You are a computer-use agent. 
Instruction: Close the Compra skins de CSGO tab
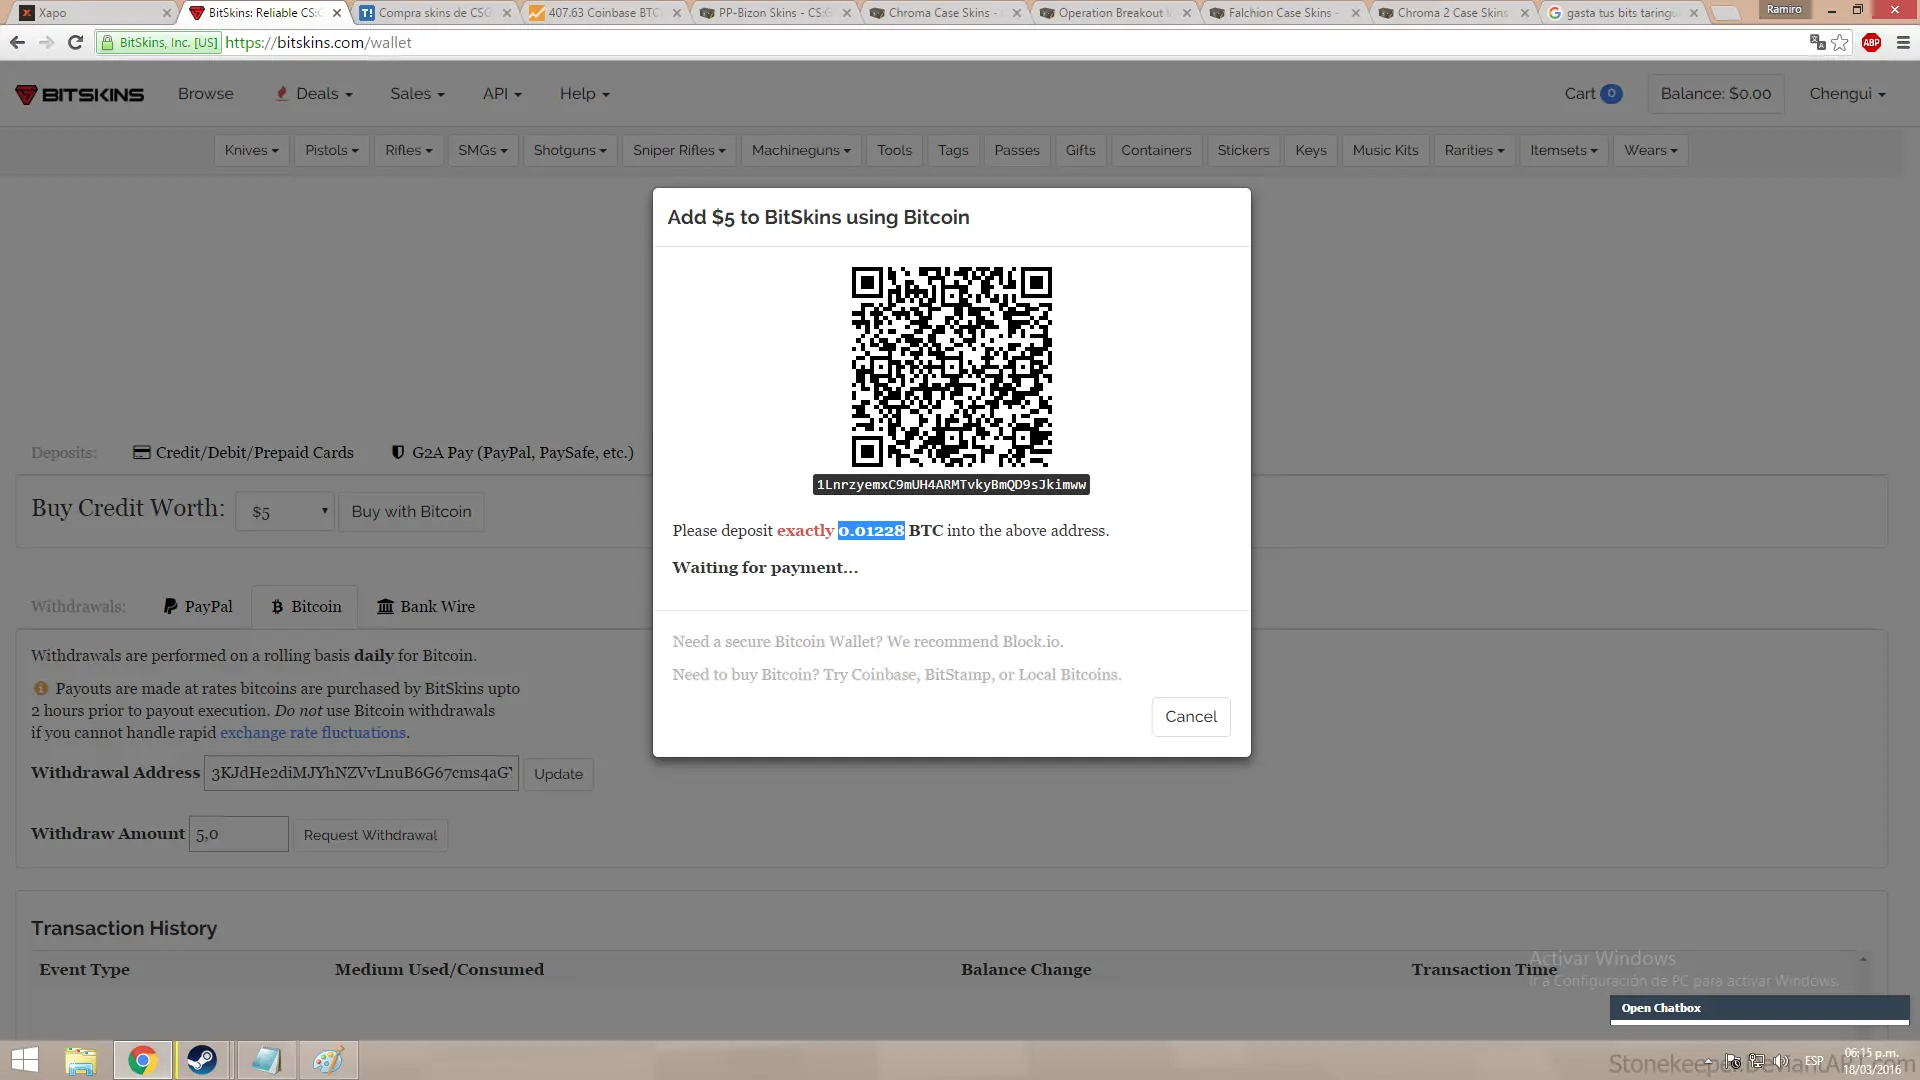(507, 13)
